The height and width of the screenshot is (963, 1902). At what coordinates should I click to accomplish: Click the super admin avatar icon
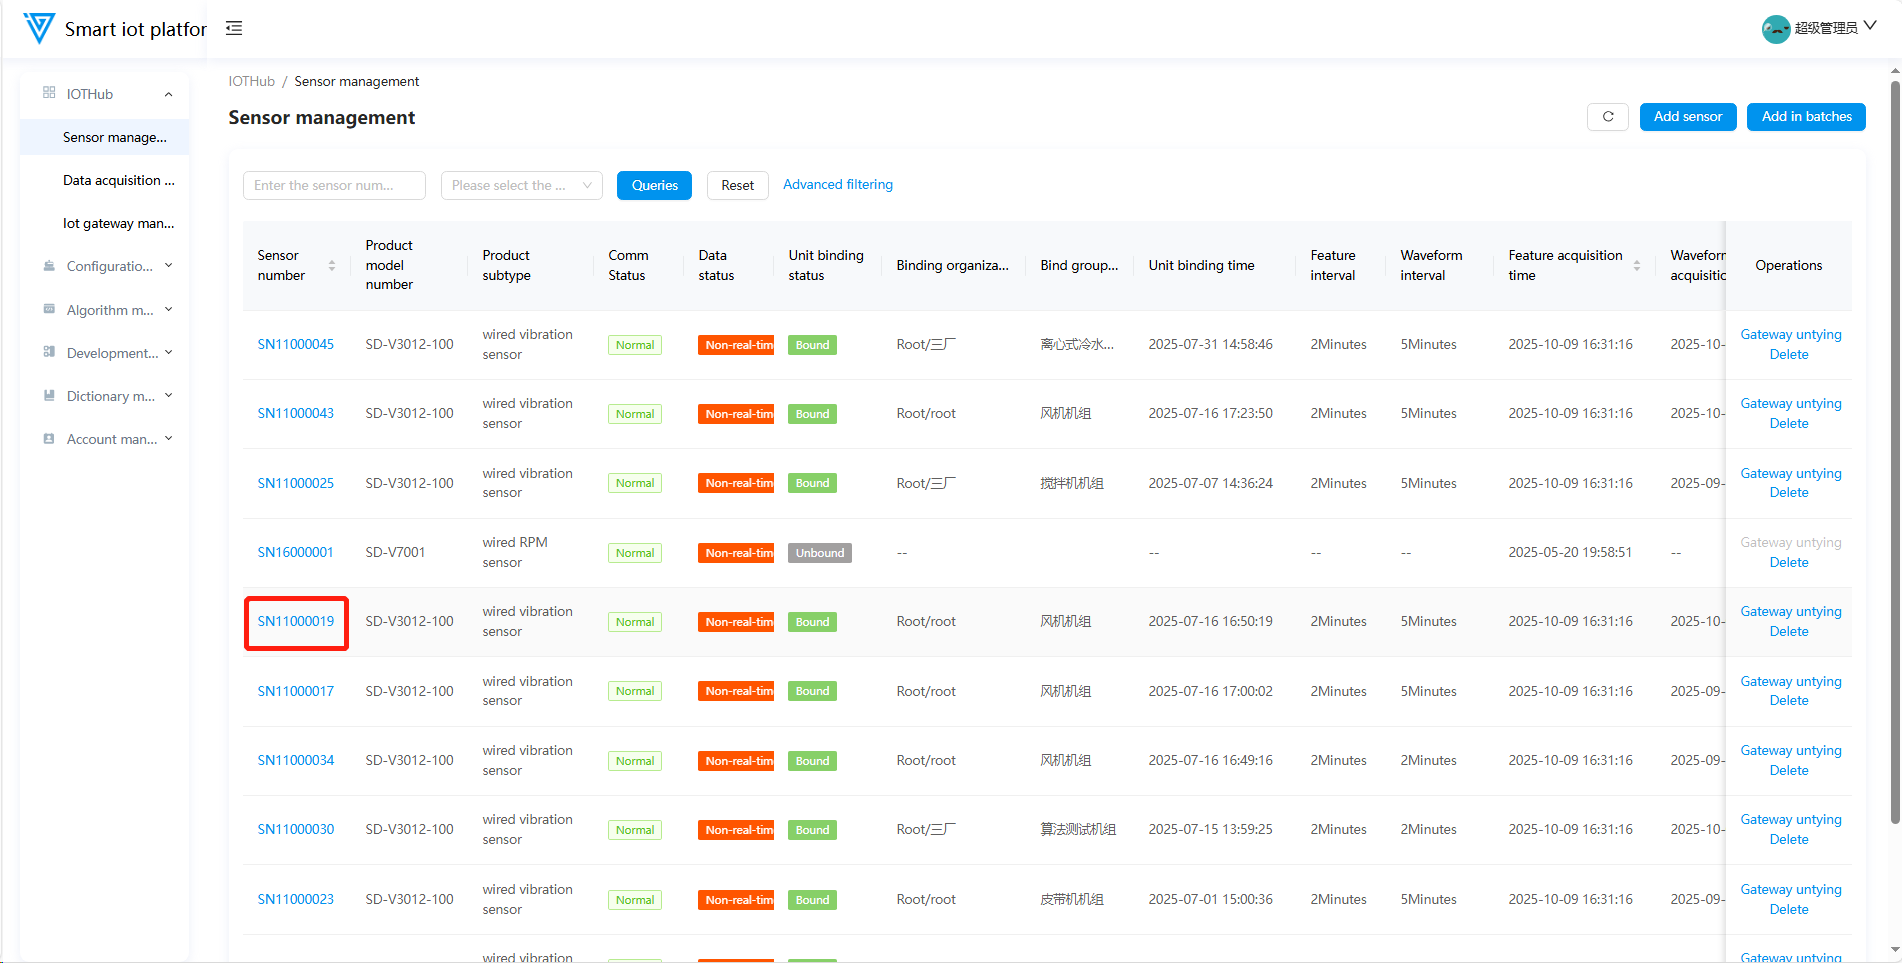point(1775,29)
